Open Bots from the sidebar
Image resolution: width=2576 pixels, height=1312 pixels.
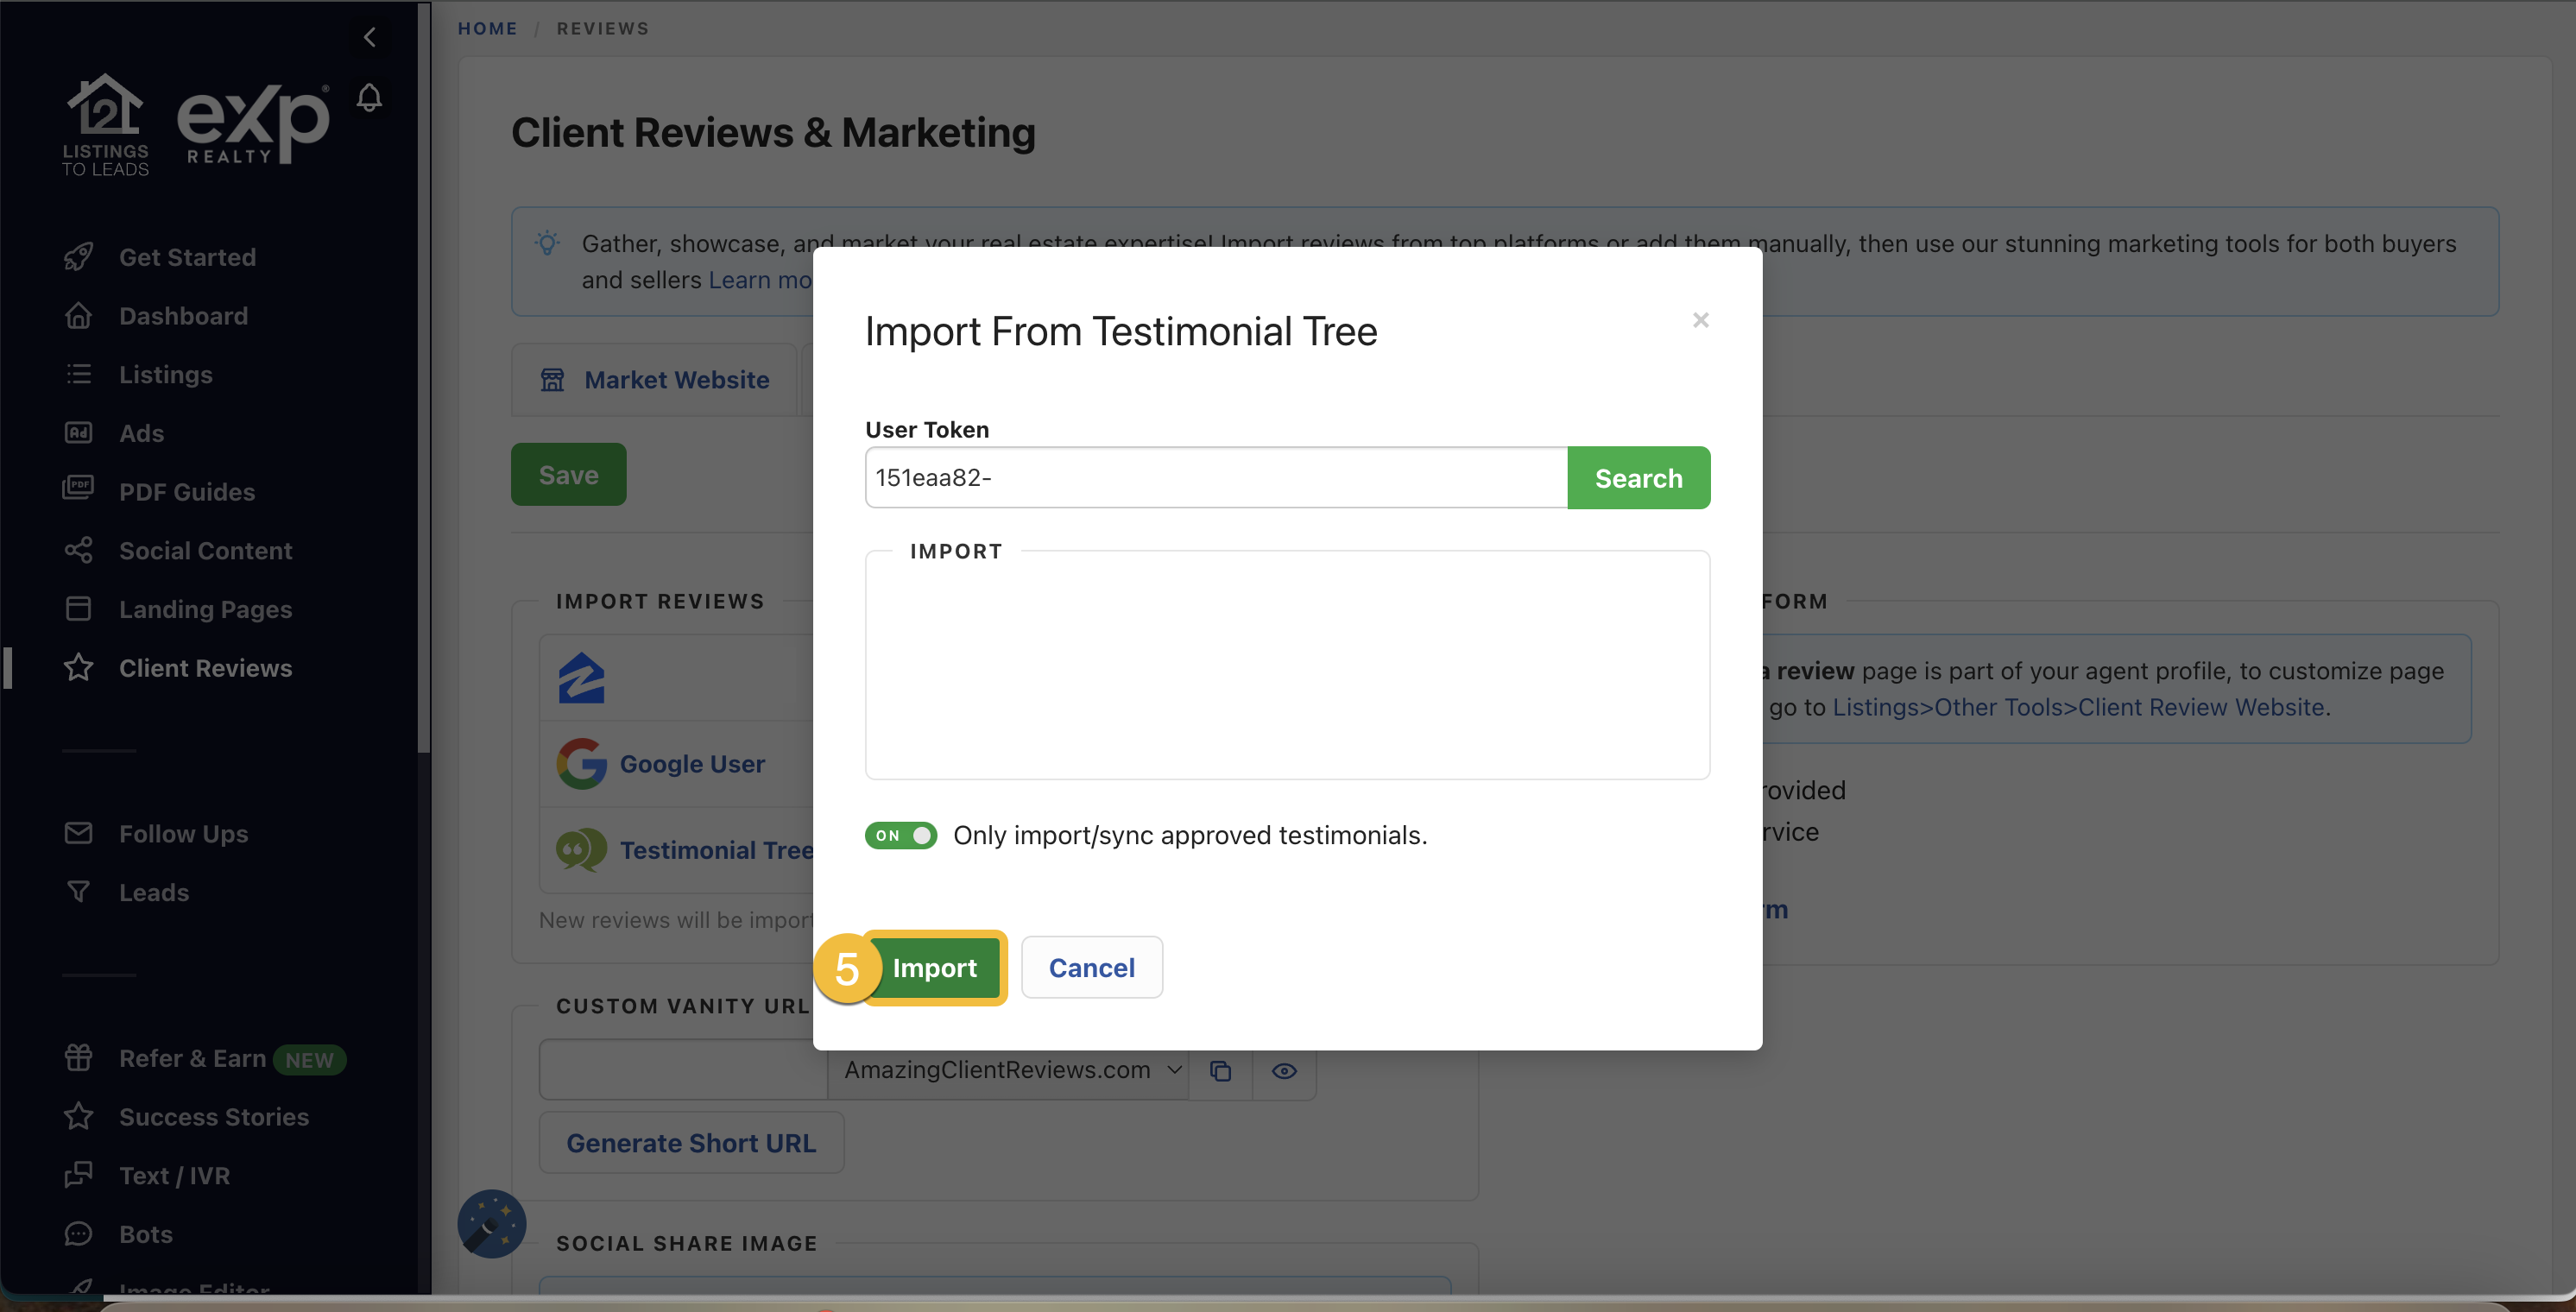145,1233
